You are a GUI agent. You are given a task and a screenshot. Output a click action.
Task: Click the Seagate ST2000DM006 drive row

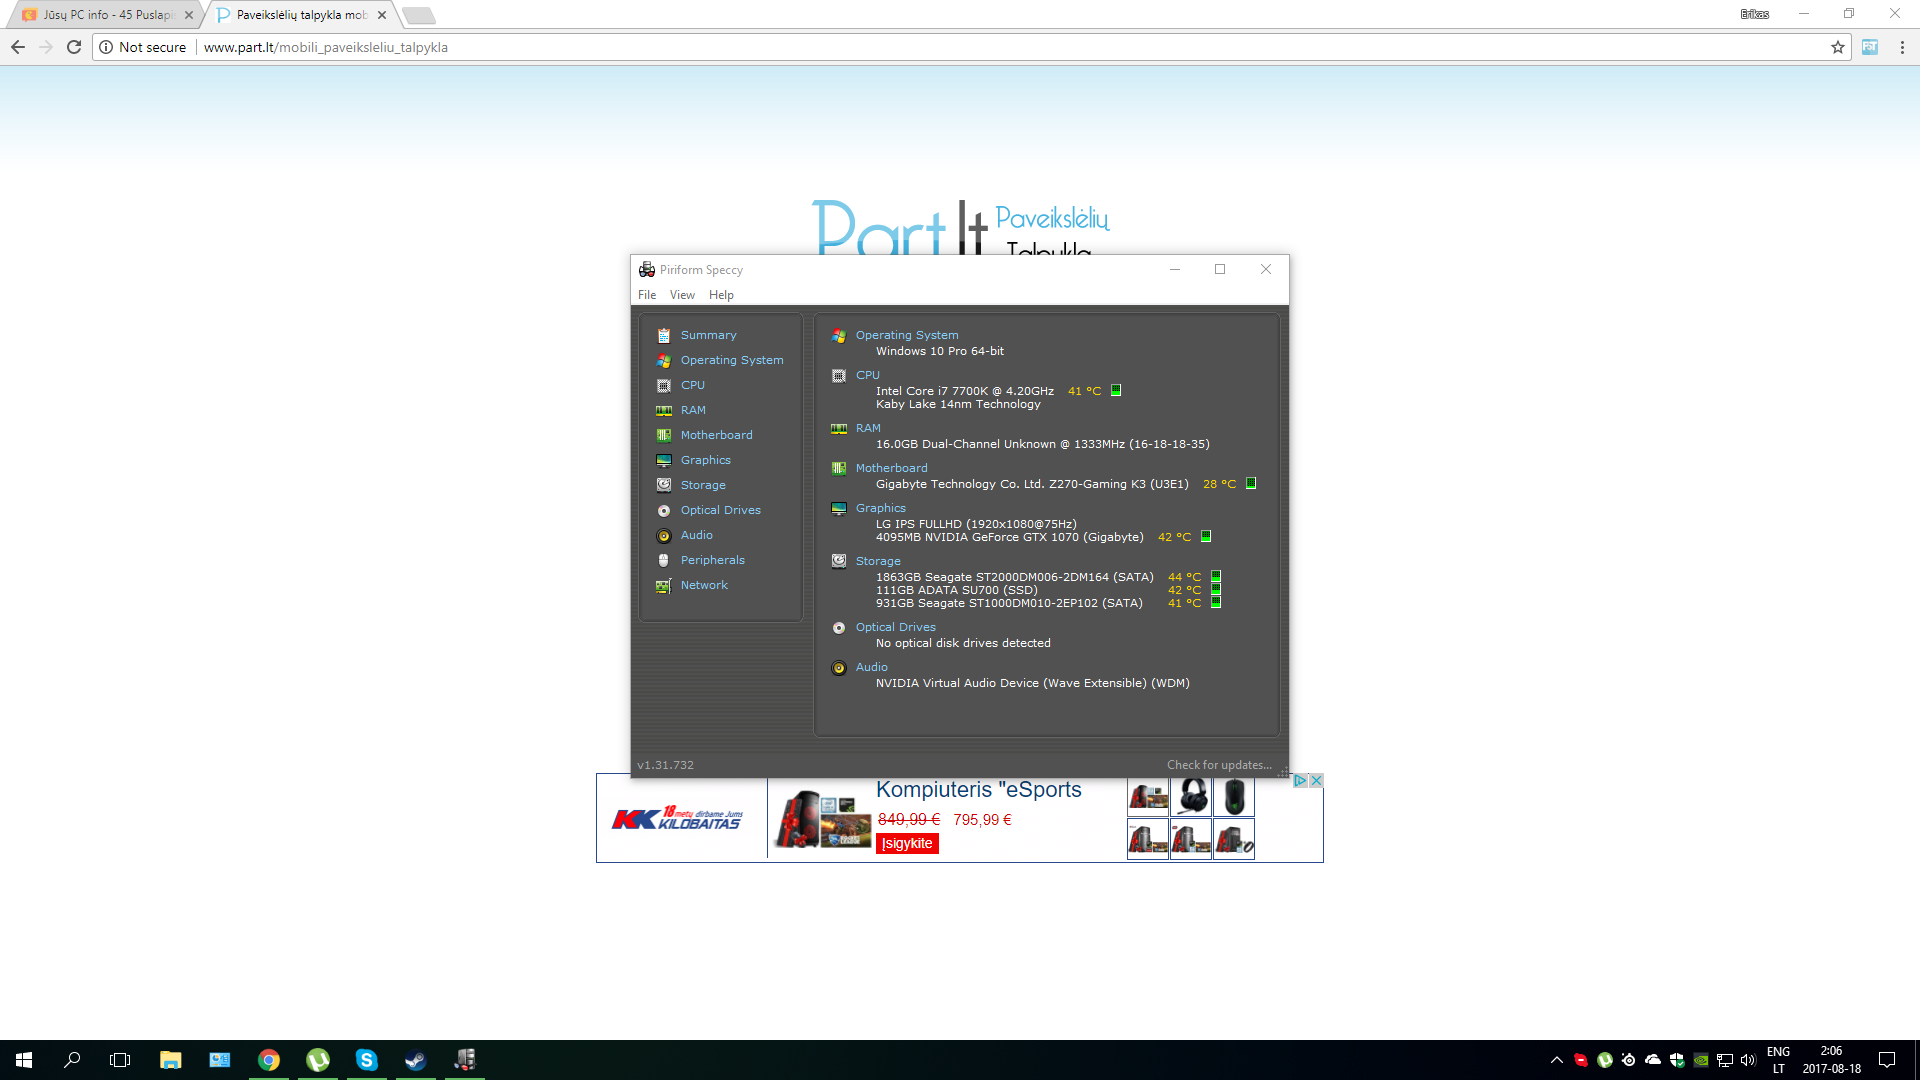click(x=1014, y=577)
